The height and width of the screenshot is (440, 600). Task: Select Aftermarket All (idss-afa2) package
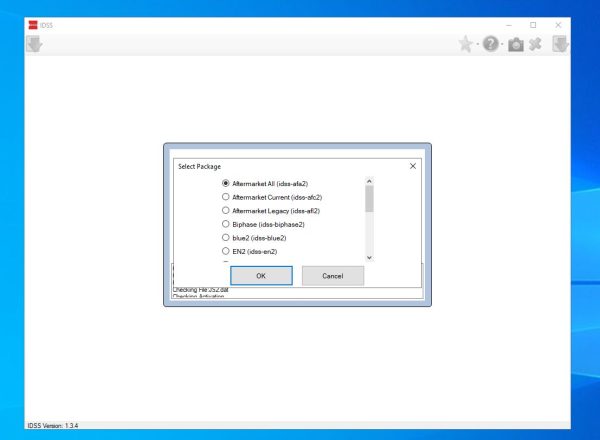265,184
